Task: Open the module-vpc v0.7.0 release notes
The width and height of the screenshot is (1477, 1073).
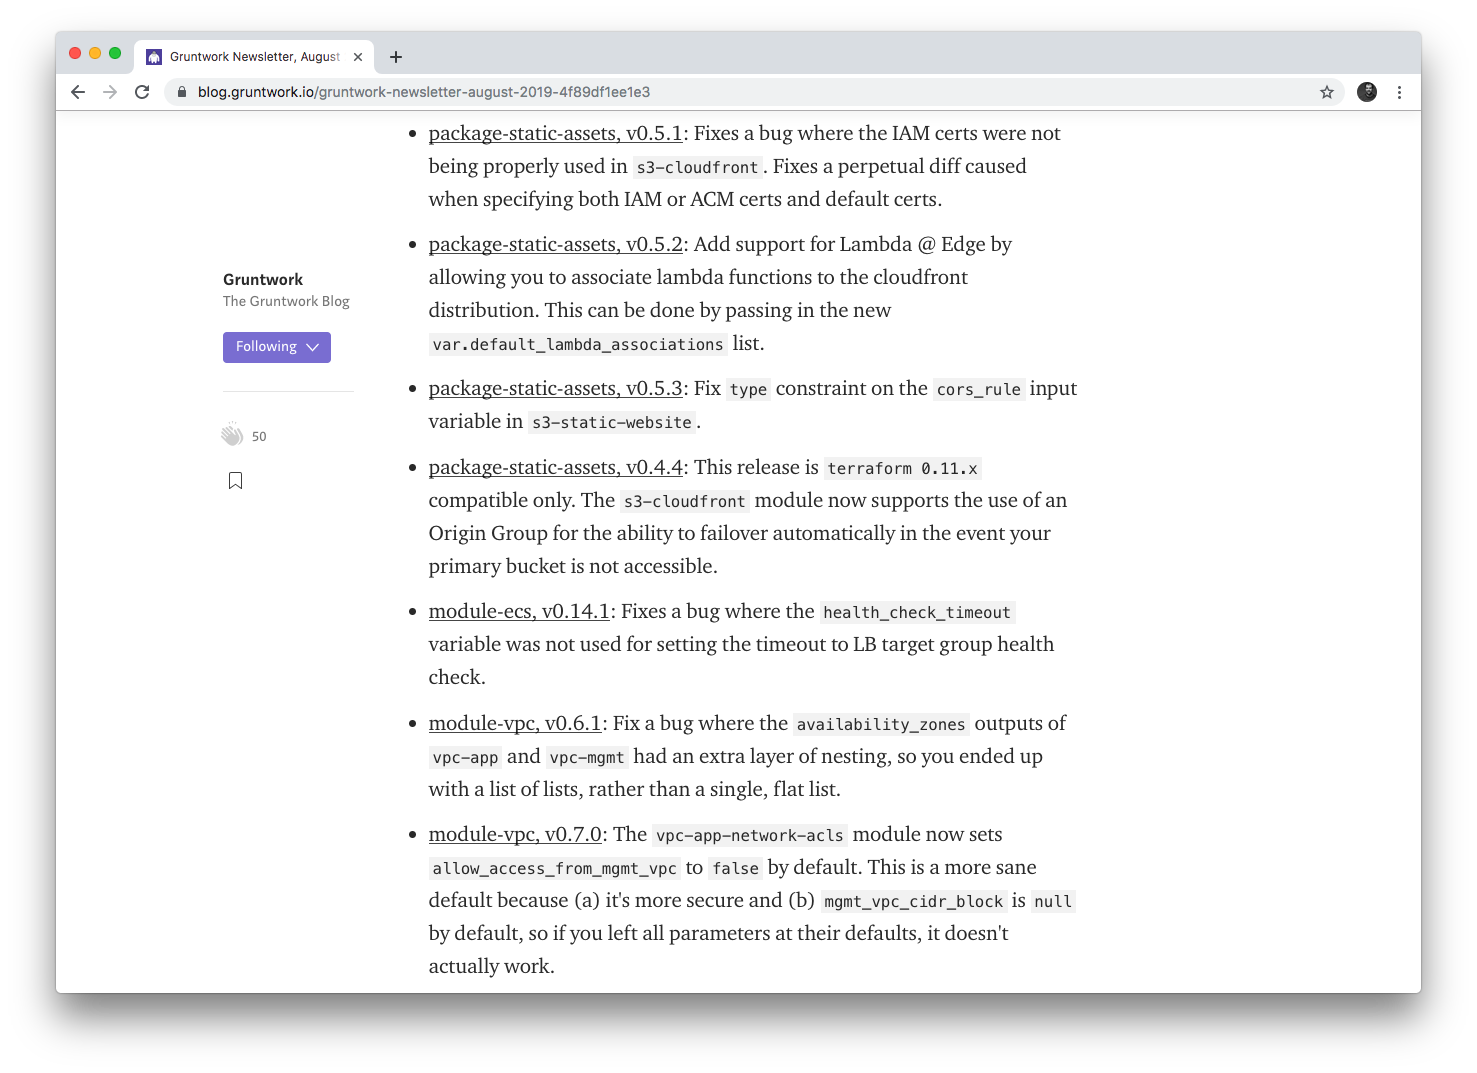Action: [514, 834]
